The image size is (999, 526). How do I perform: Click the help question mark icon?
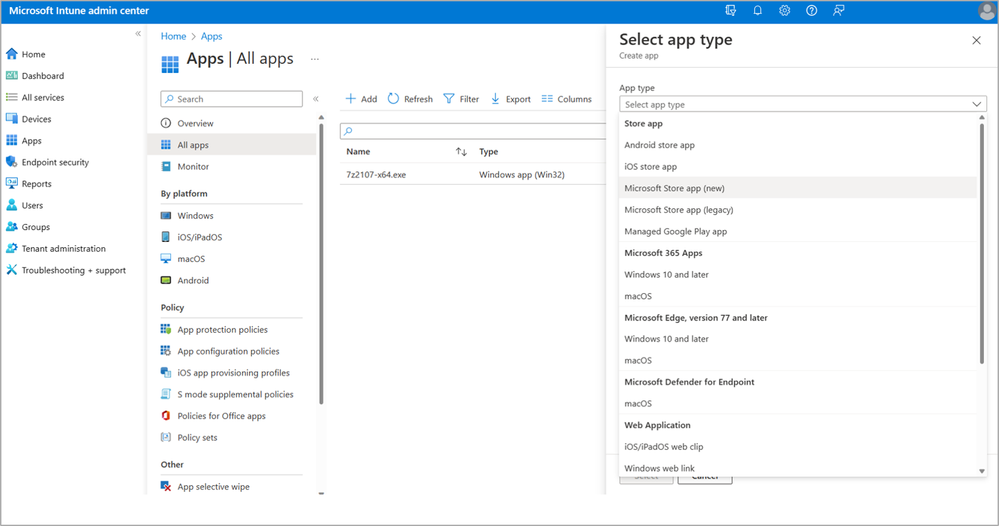pos(811,10)
